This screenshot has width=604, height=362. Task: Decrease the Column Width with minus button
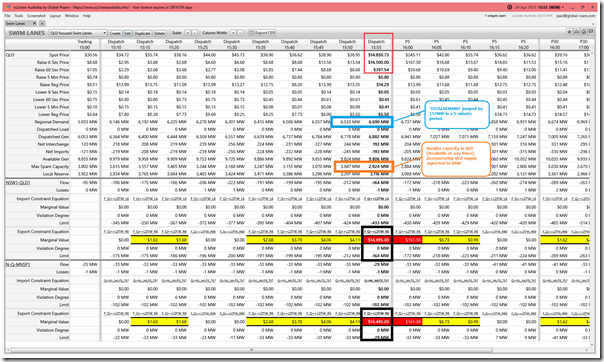point(240,33)
